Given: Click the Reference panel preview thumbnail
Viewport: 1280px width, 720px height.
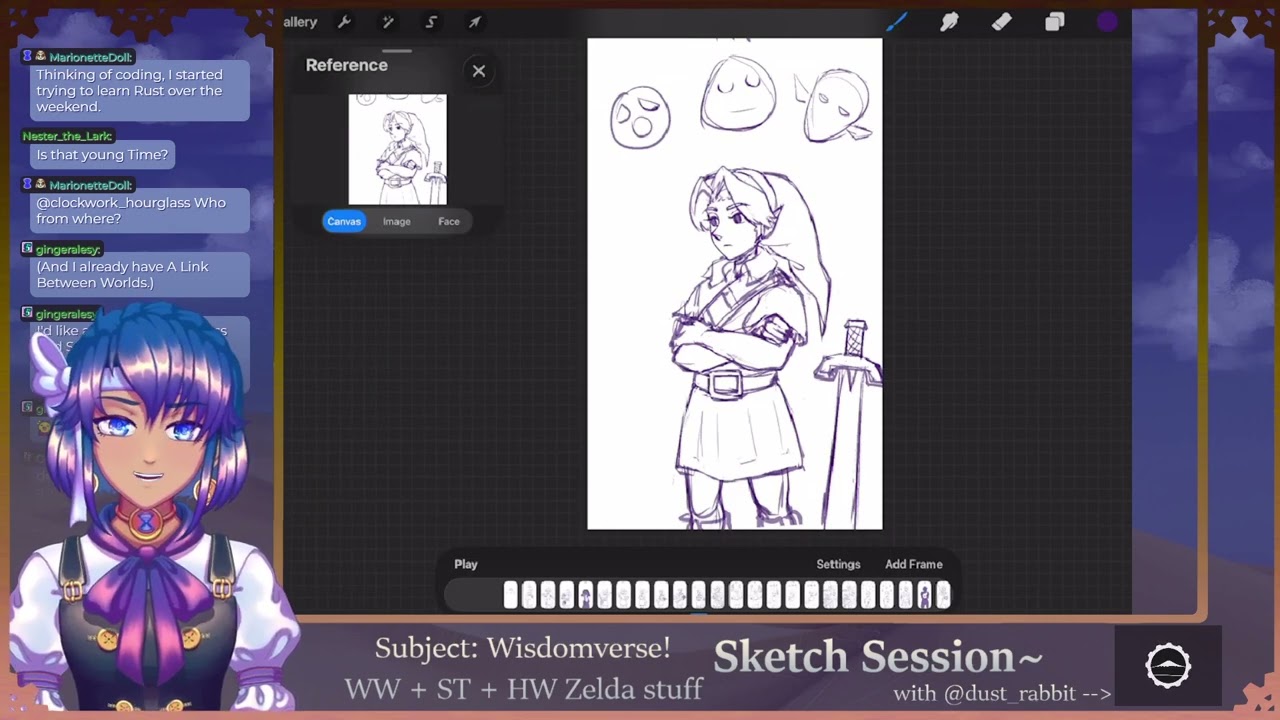Looking at the screenshot, I should click(398, 149).
